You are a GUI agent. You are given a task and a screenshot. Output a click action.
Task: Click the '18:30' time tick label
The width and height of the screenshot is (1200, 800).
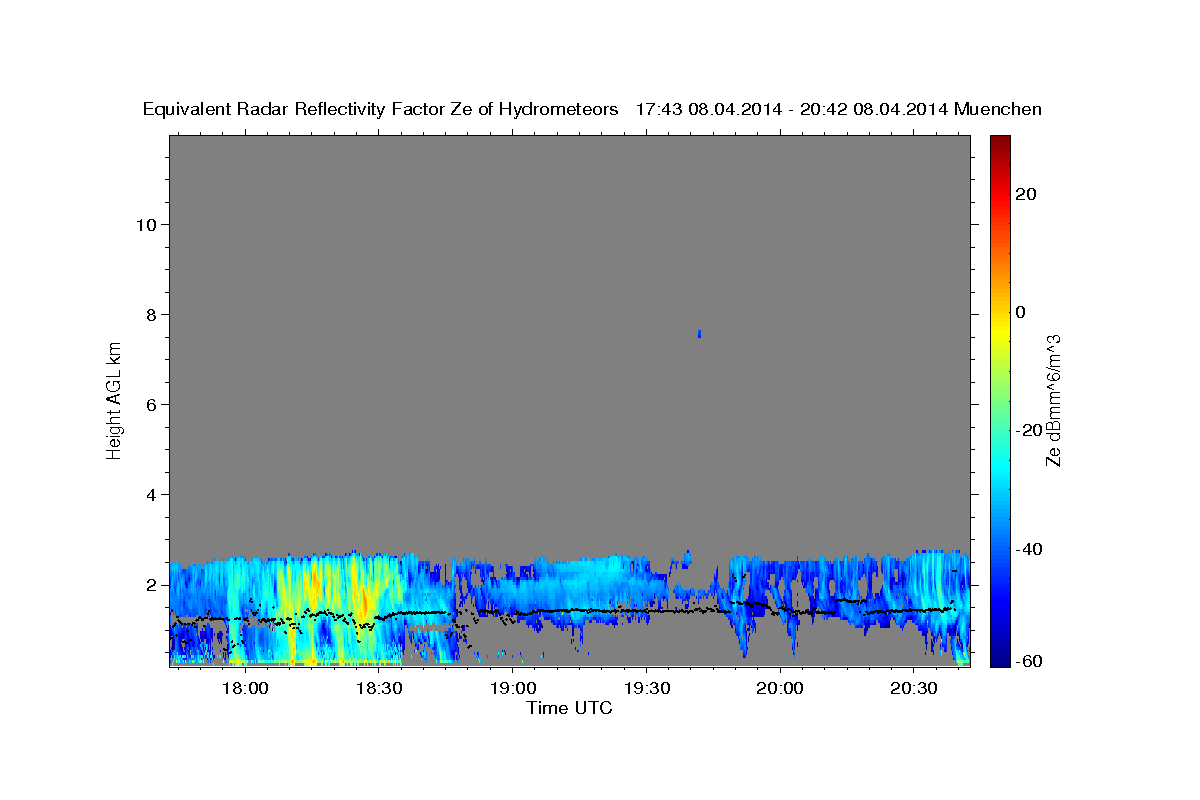click(x=379, y=690)
